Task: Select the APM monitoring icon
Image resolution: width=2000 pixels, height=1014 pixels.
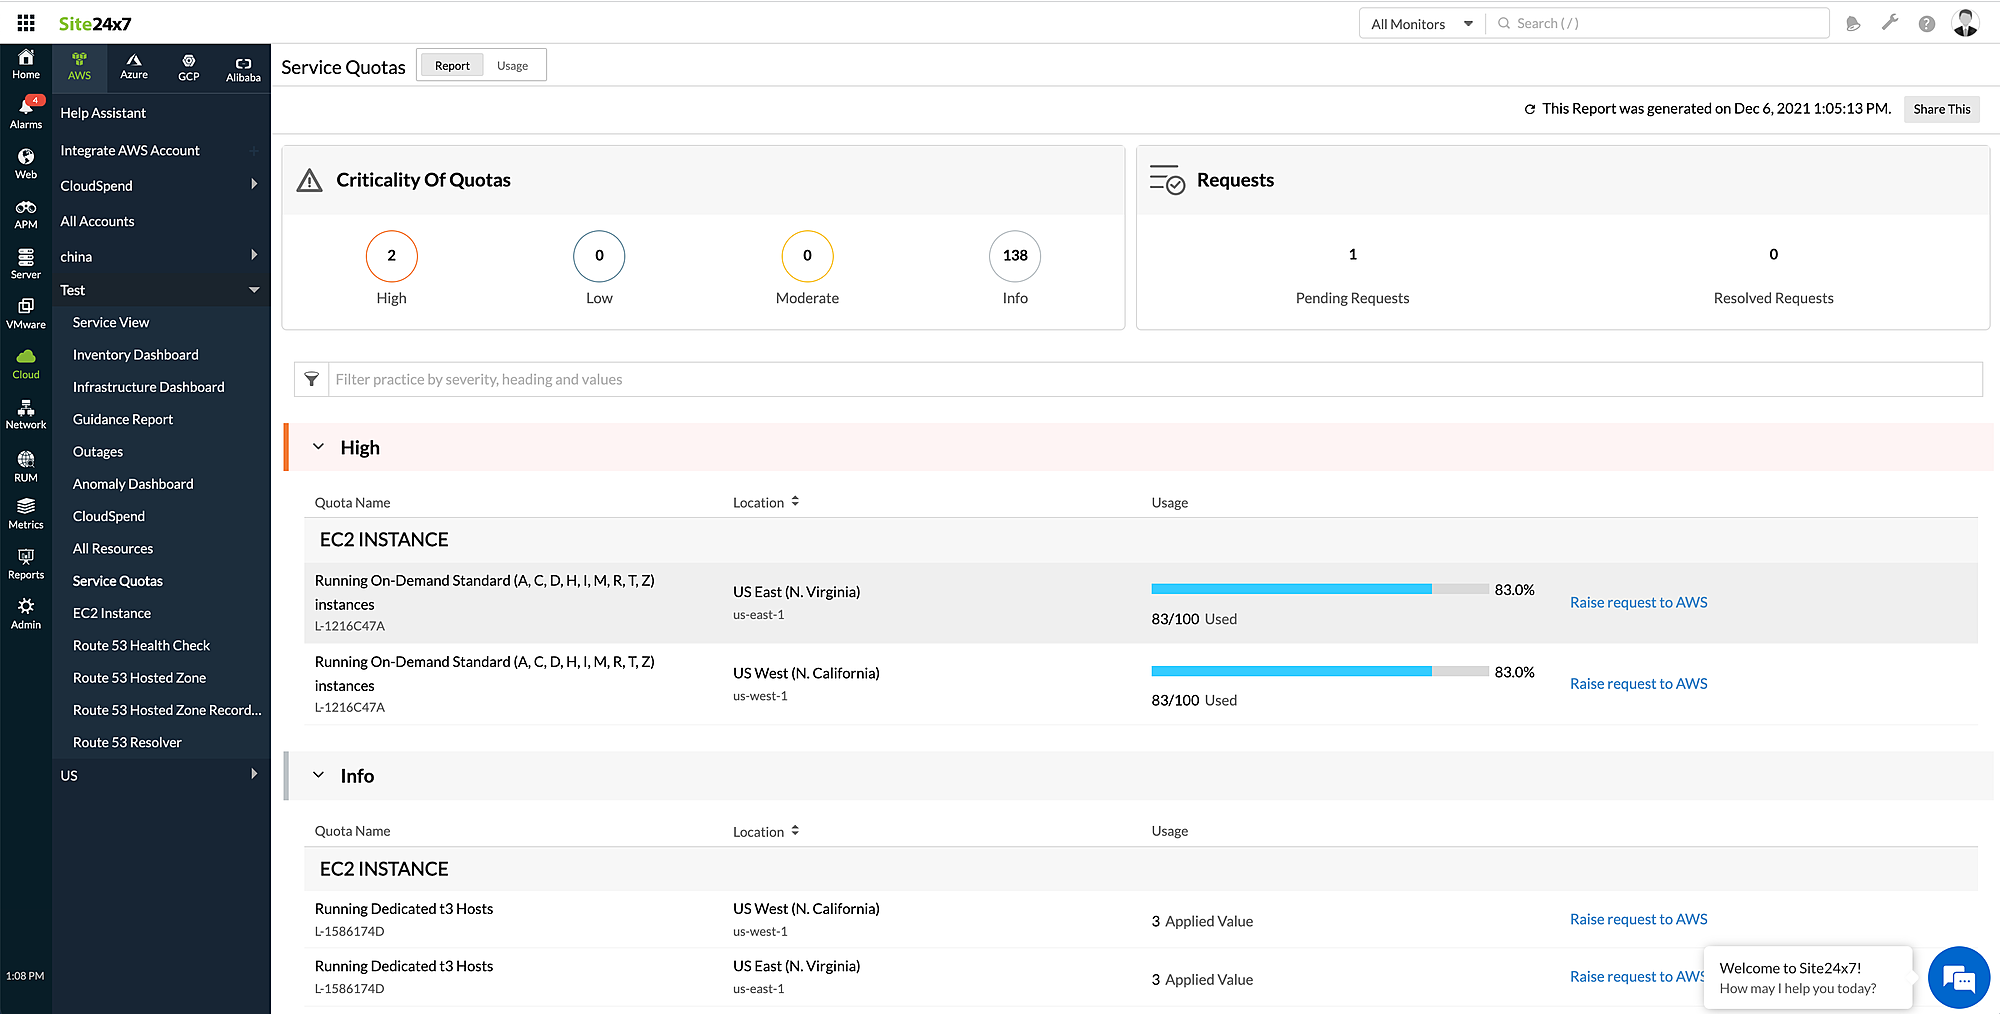Action: [25, 213]
